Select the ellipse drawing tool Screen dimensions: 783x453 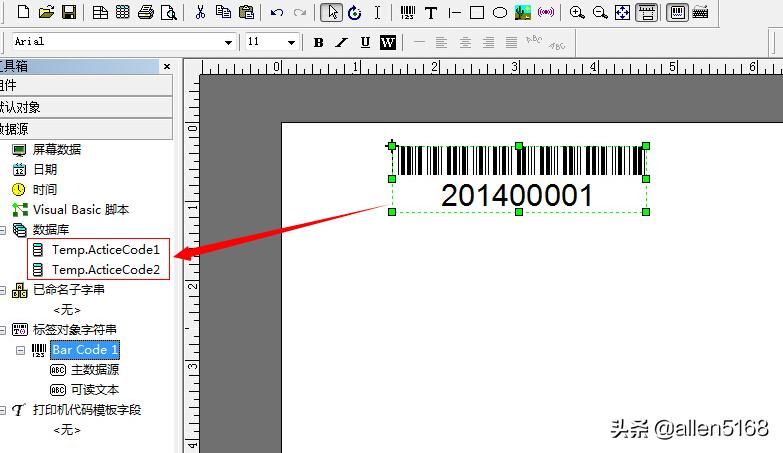point(500,13)
